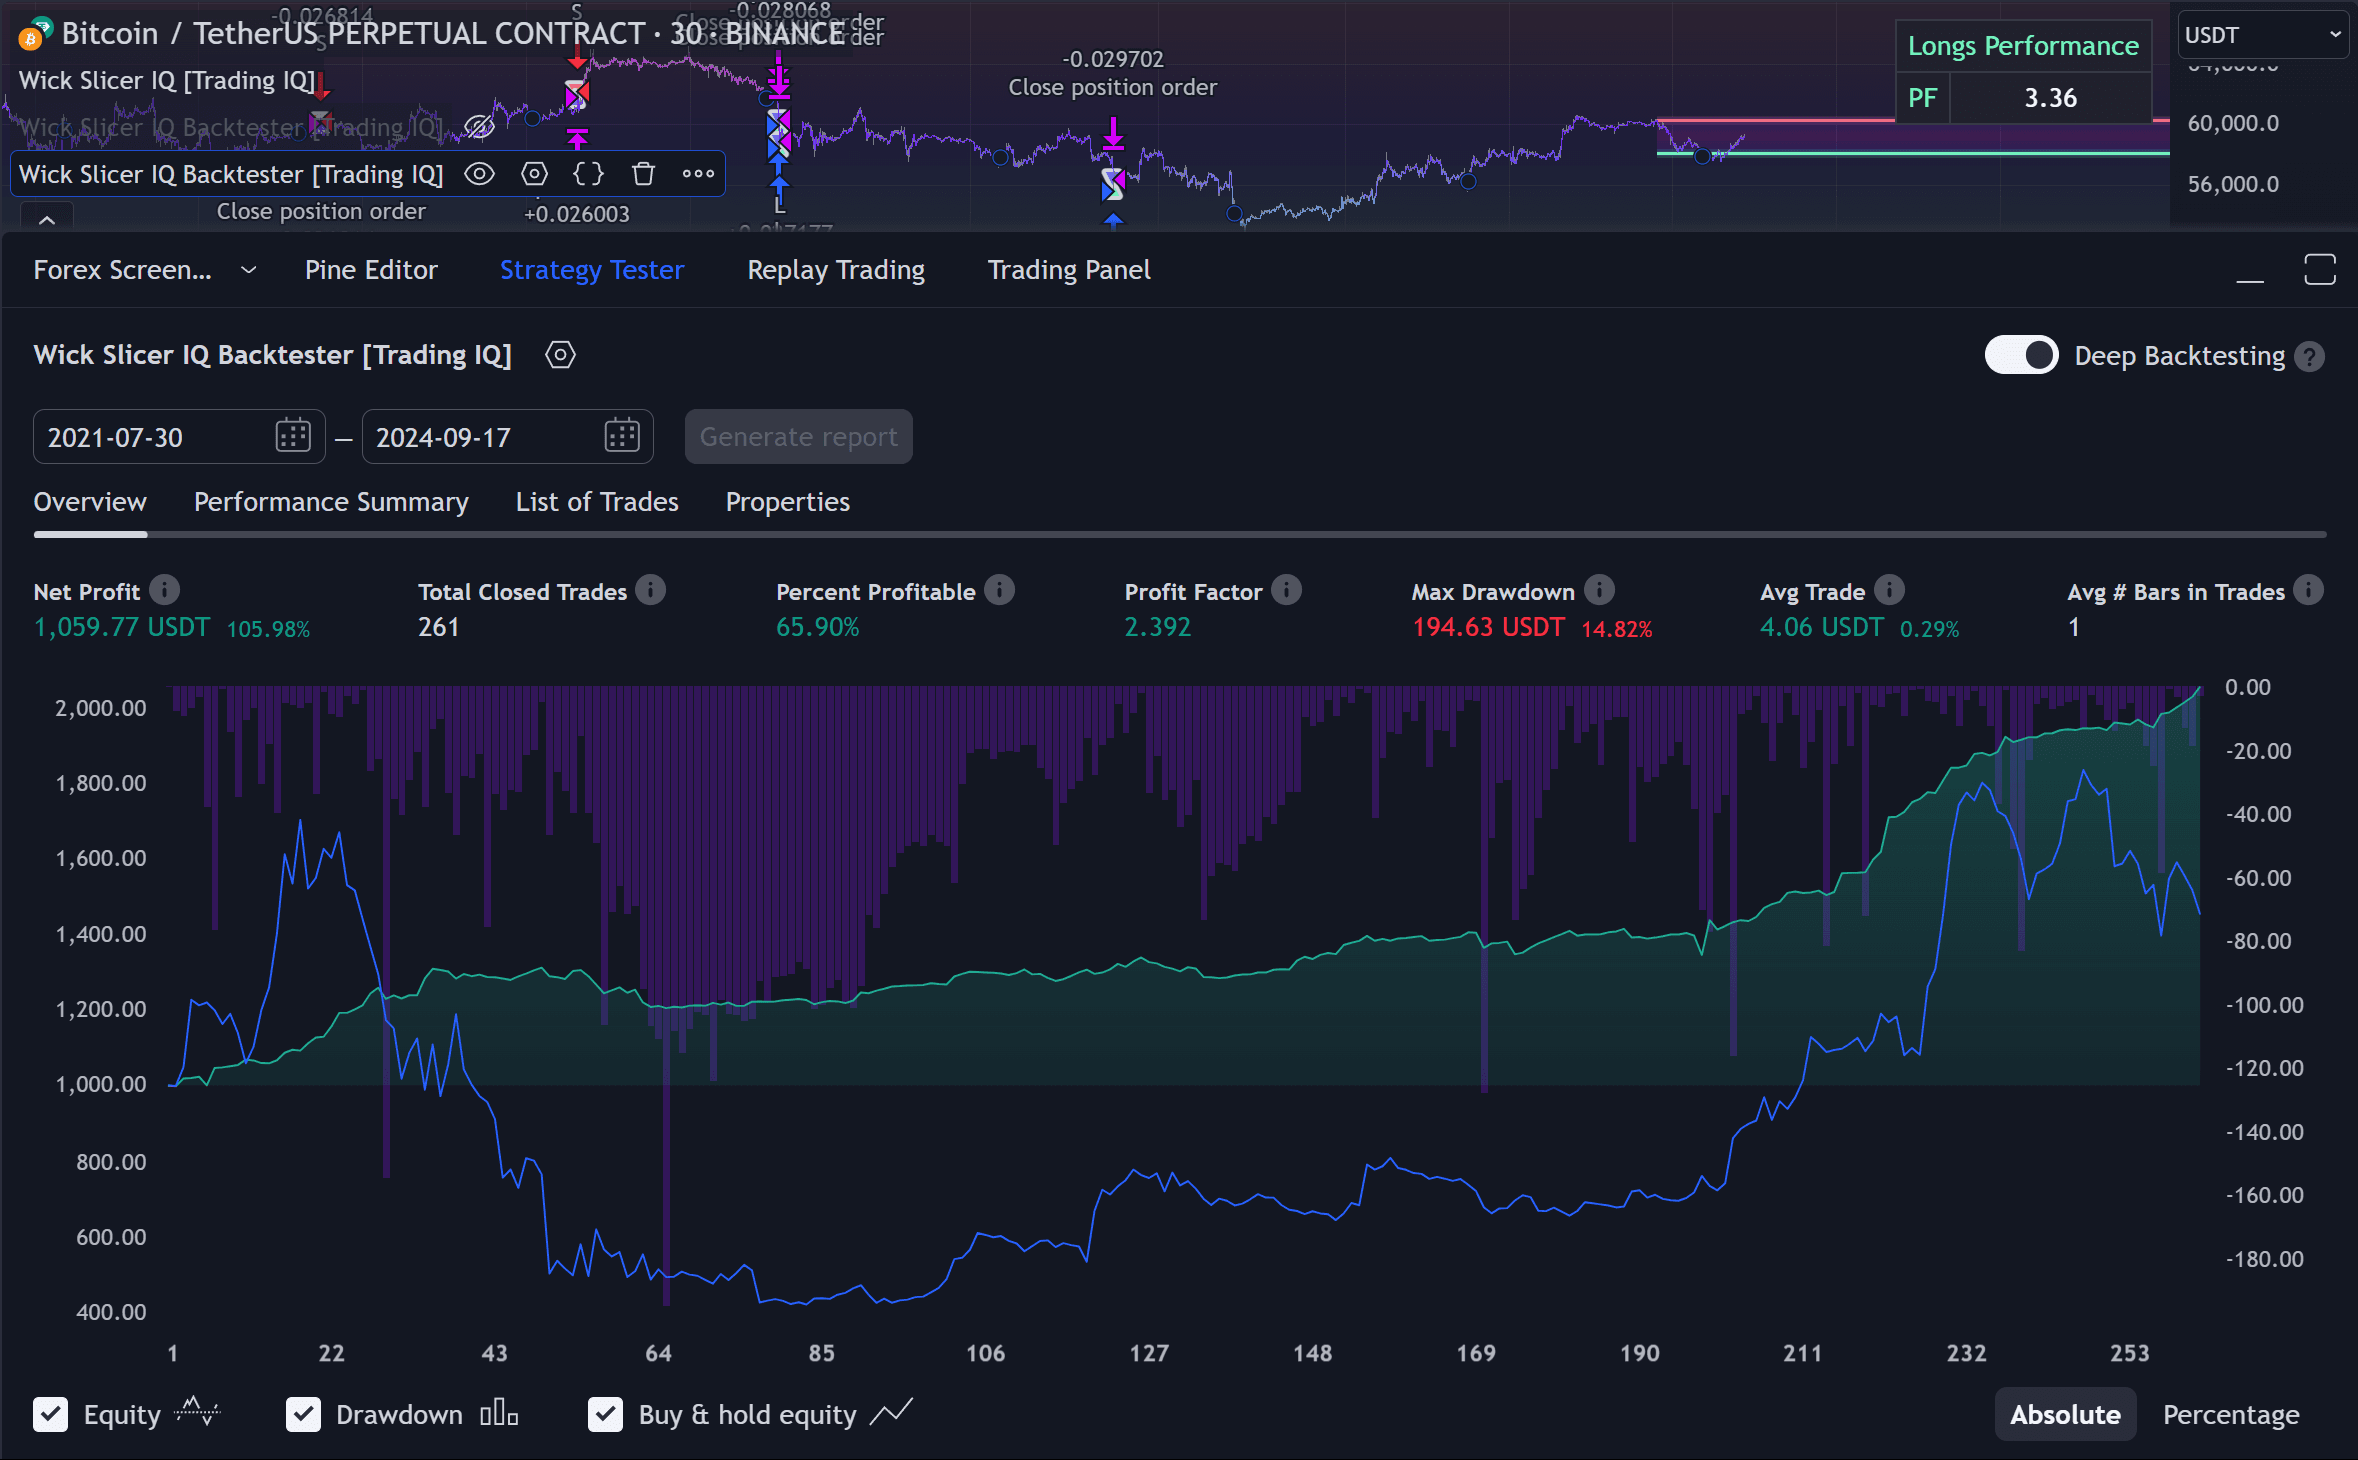Switch to Pine Editor tab
The height and width of the screenshot is (1460, 2358).
[371, 270]
